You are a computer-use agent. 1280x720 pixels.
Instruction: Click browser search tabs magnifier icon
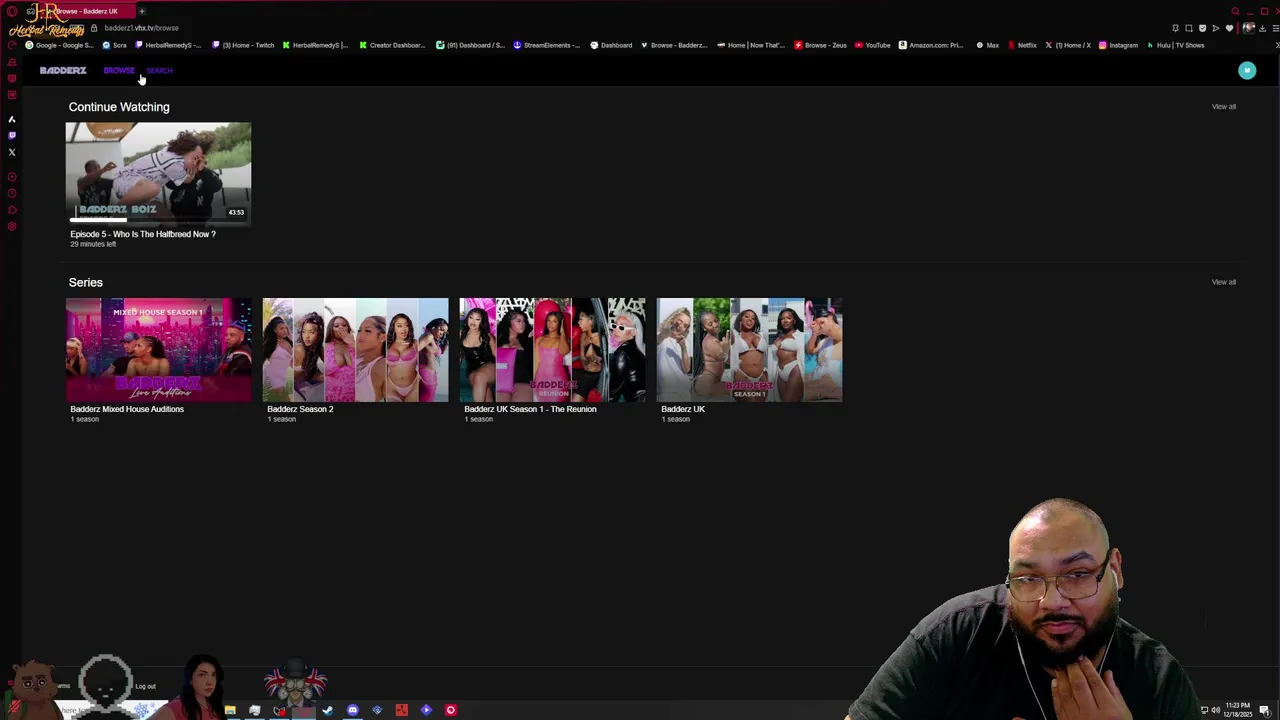[1236, 11]
